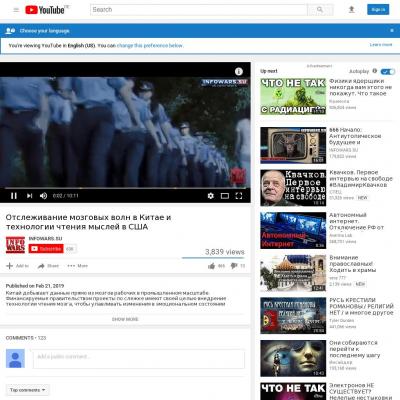This screenshot has width=400, height=400.
Task: Open 'Автономный Интернет' thumbnail
Action: [293, 230]
